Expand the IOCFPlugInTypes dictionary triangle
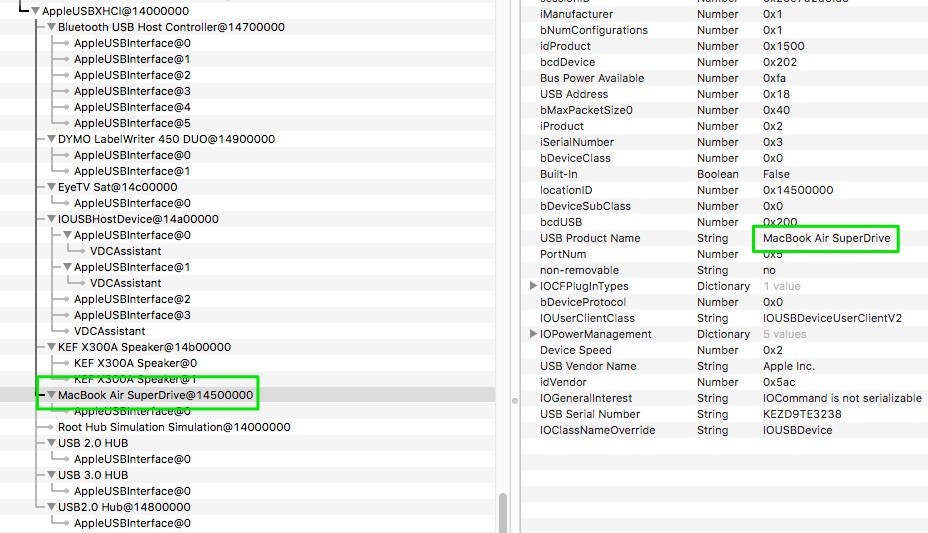Image resolution: width=928 pixels, height=533 pixels. tap(533, 286)
